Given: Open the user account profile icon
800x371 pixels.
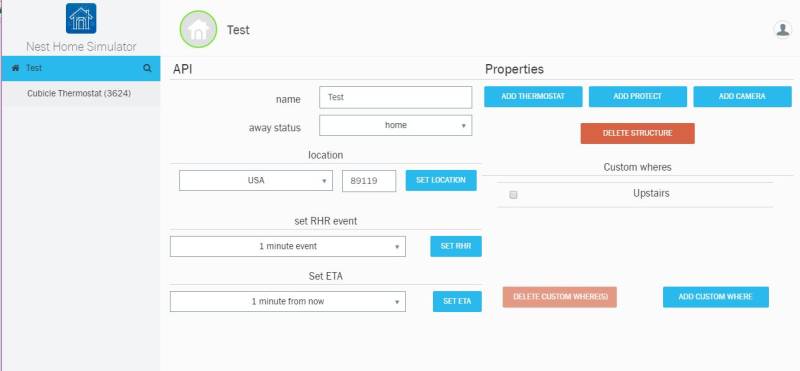Looking at the screenshot, I should (x=783, y=30).
